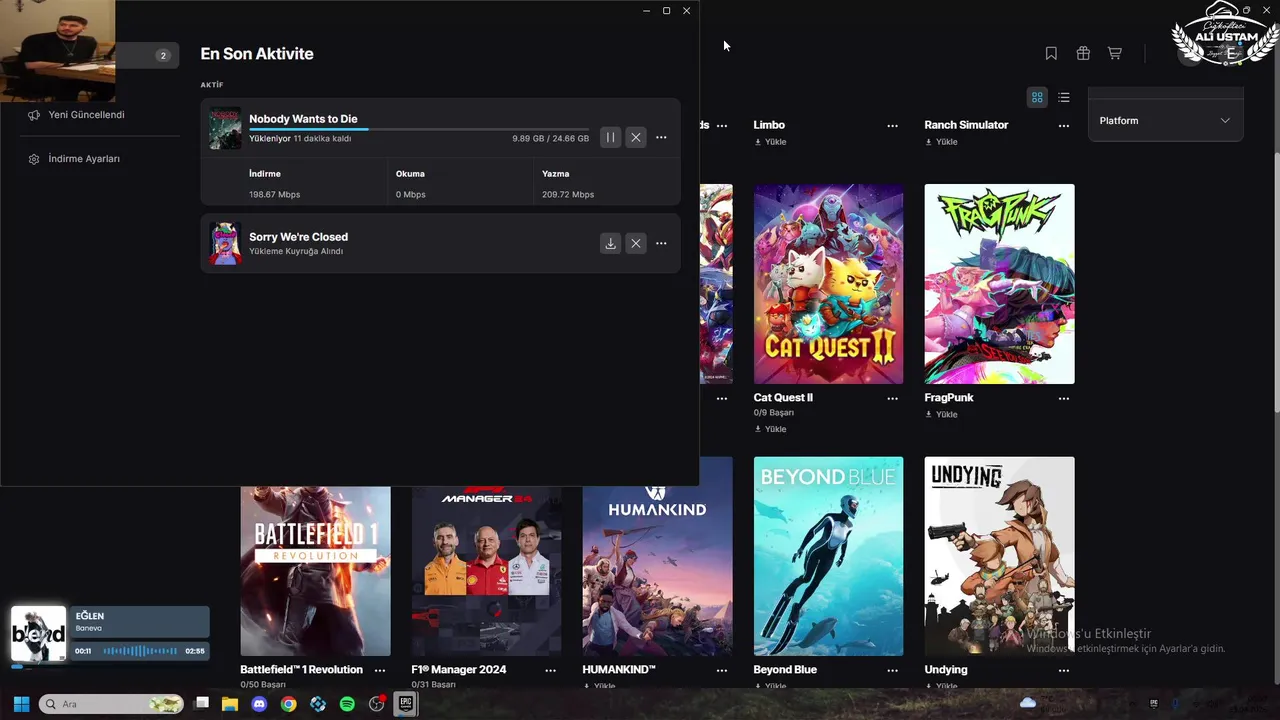Open File Explorer from the taskbar

[x=230, y=704]
